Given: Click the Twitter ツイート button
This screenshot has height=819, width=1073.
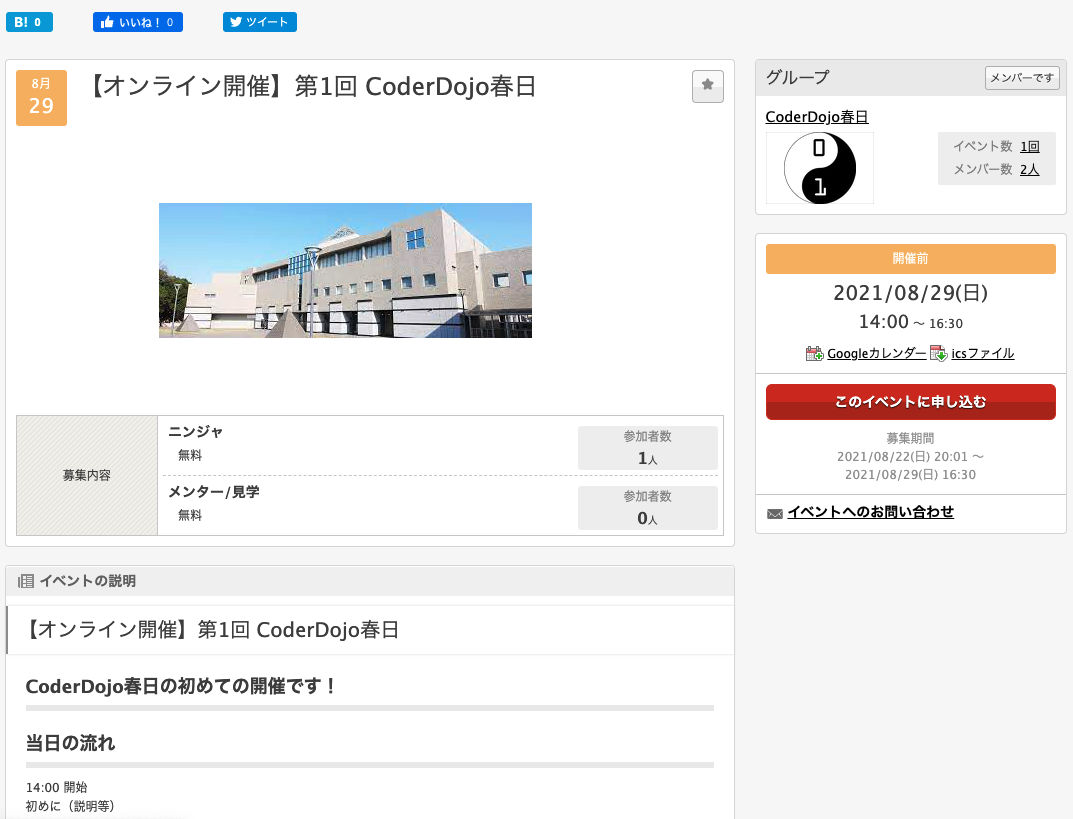Looking at the screenshot, I should pyautogui.click(x=259, y=22).
